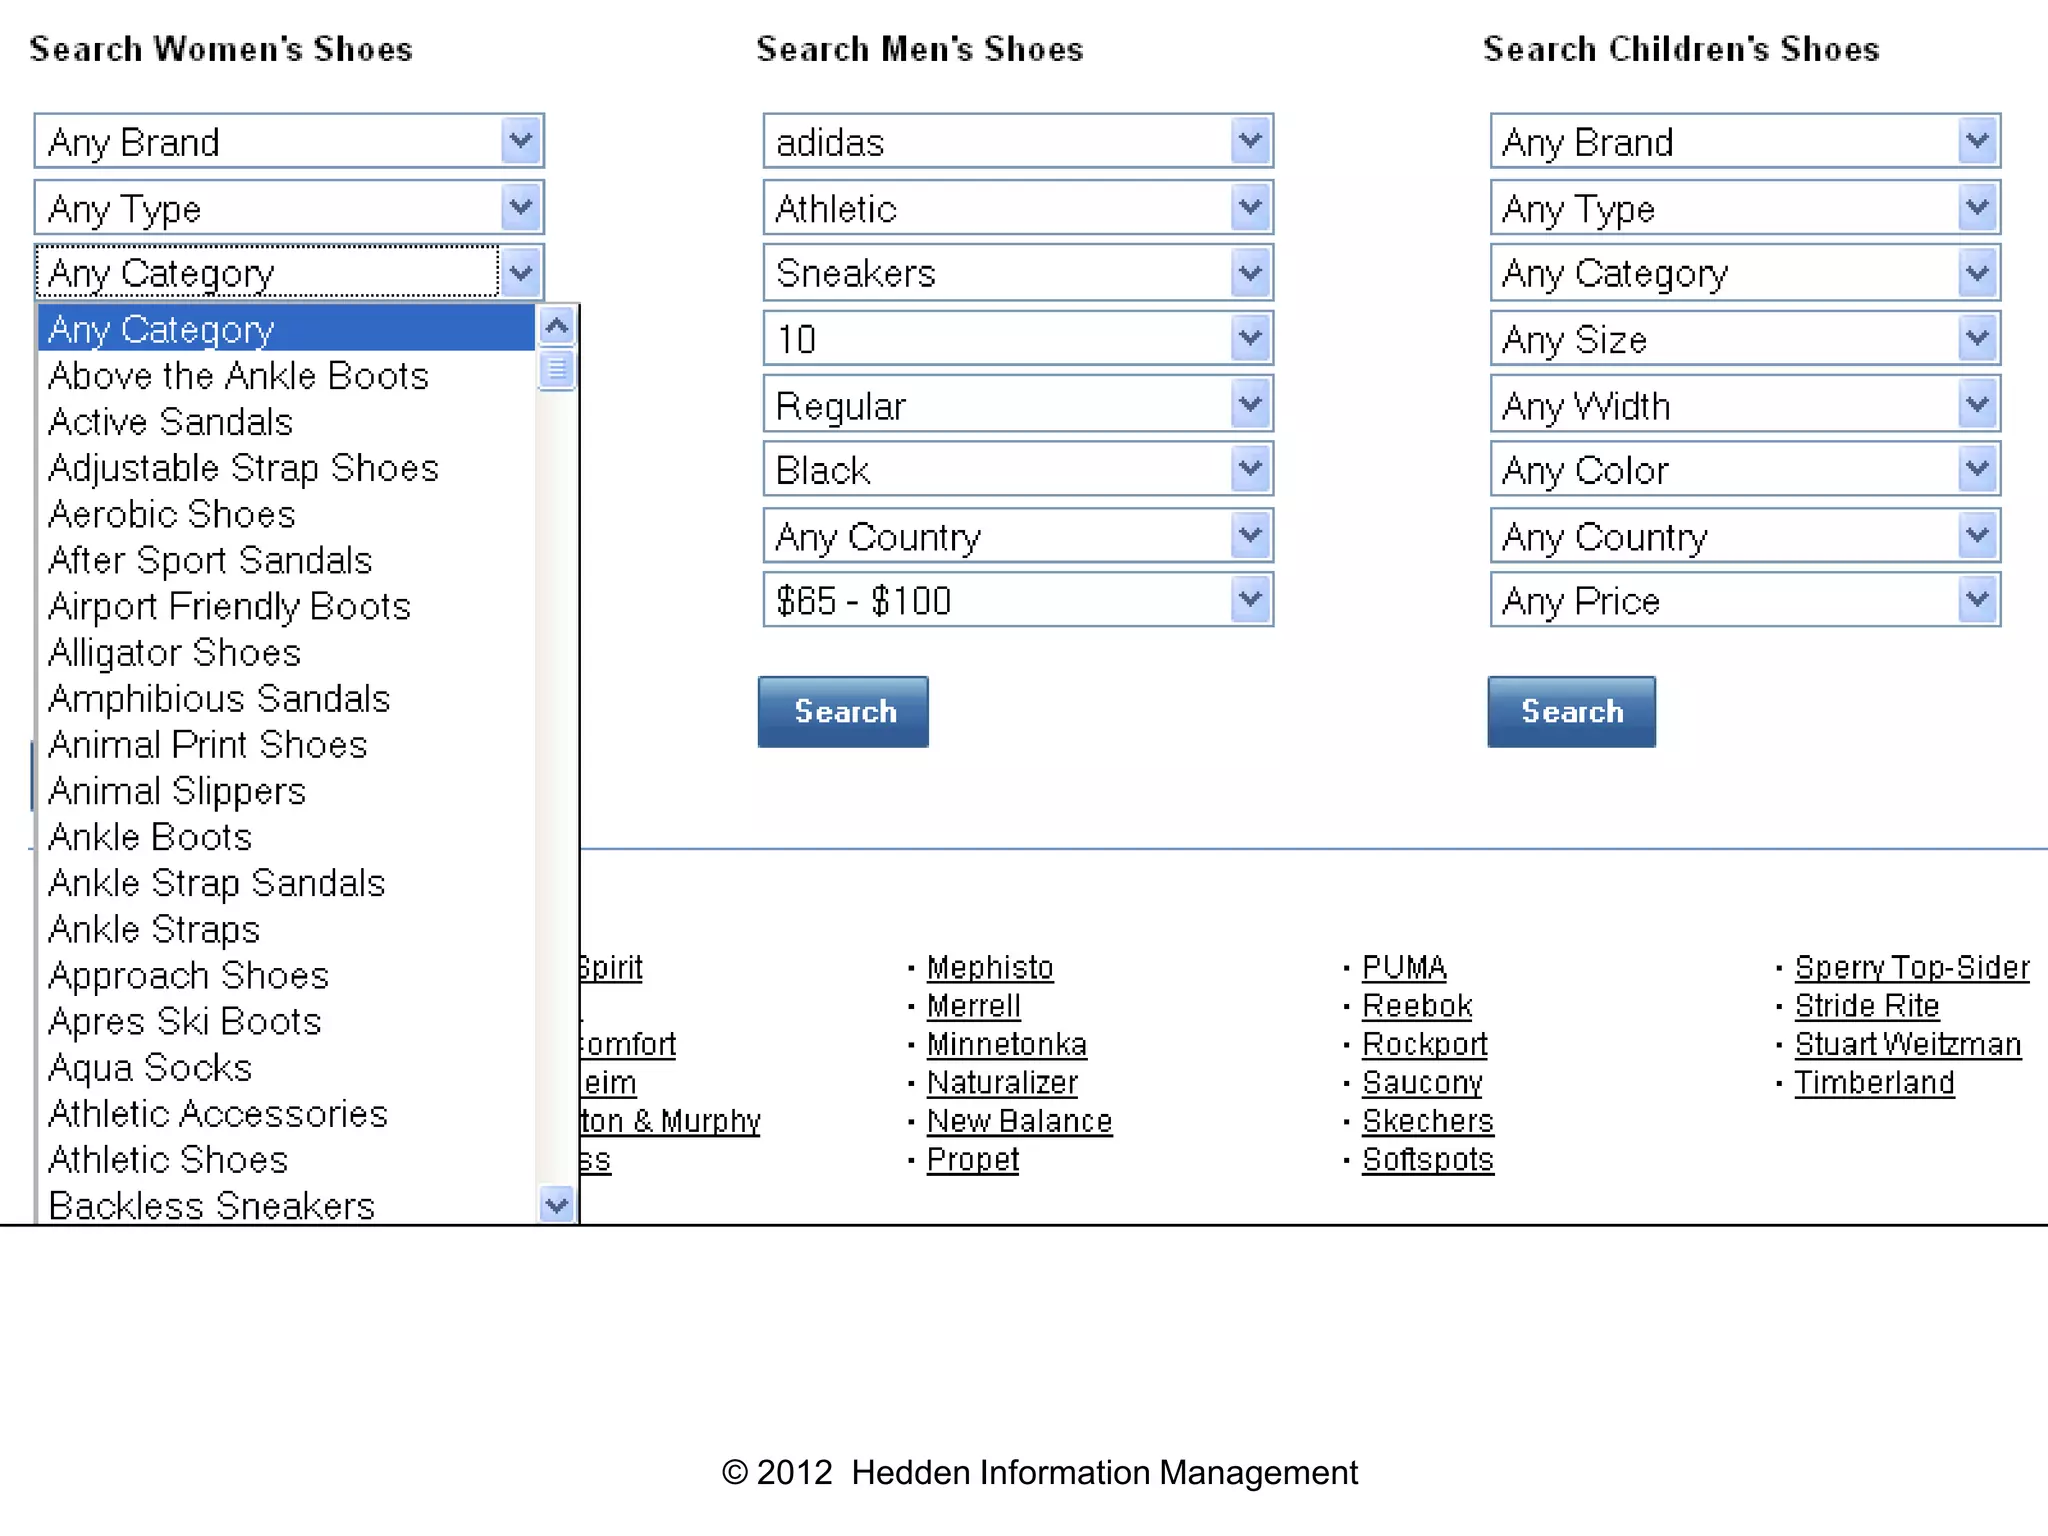Choose Approach Shoes option

click(x=286, y=975)
